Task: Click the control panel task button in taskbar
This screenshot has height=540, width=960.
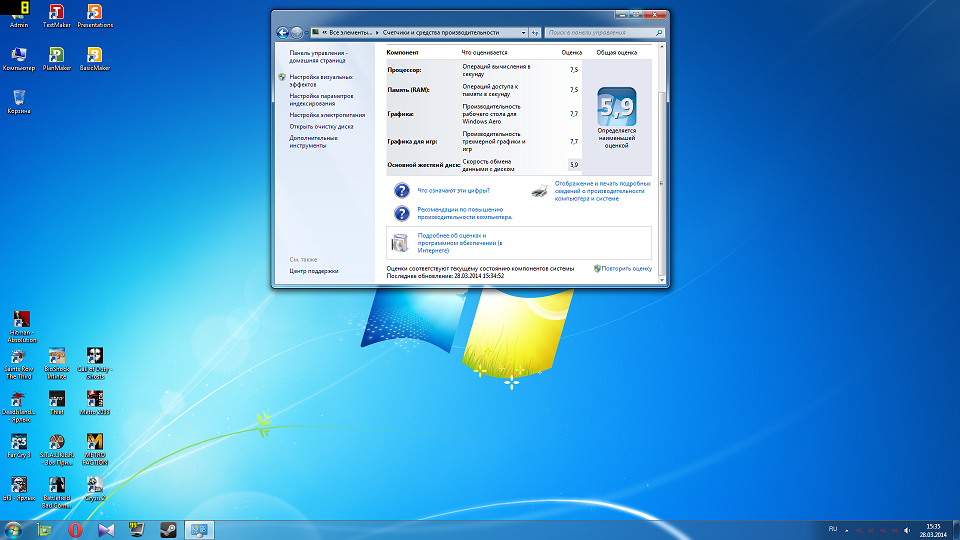Action: [x=199, y=530]
